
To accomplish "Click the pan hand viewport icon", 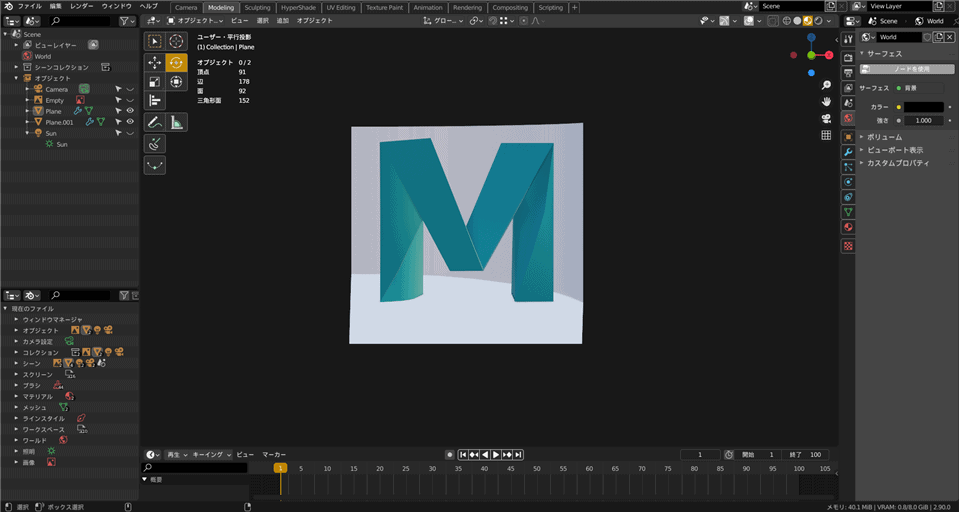I will [826, 102].
